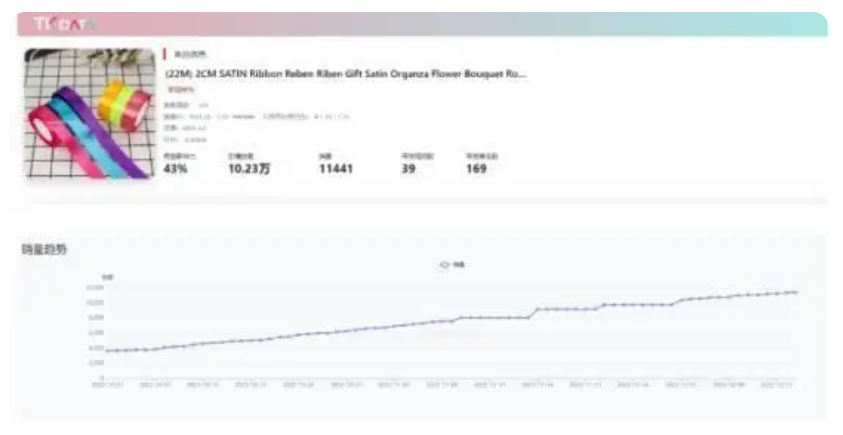This screenshot has width=843, height=435.
Task: Click the pink tag under the product title
Action: 180,89
